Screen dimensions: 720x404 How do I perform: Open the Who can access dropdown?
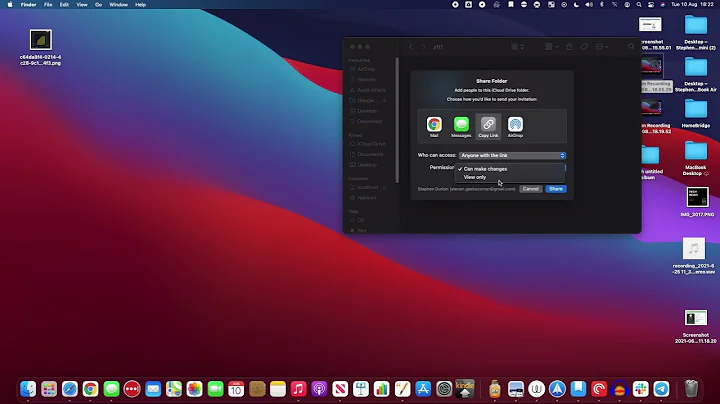pos(512,156)
